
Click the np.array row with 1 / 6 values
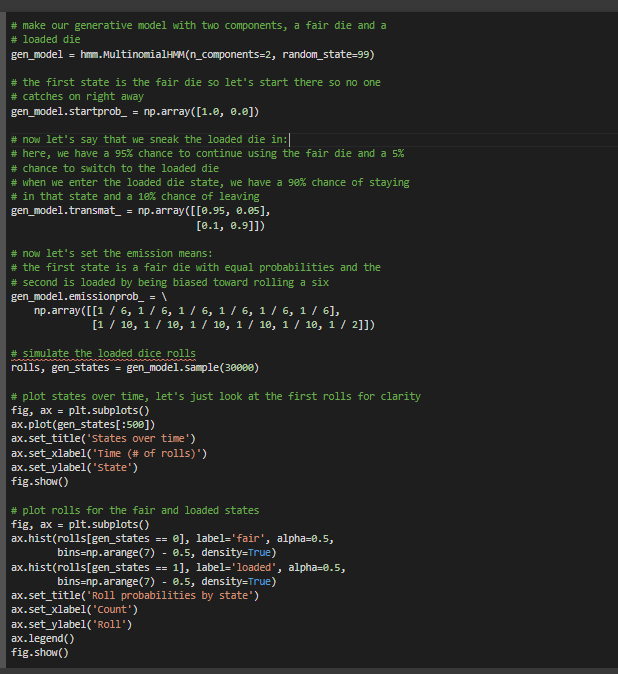coord(187,311)
